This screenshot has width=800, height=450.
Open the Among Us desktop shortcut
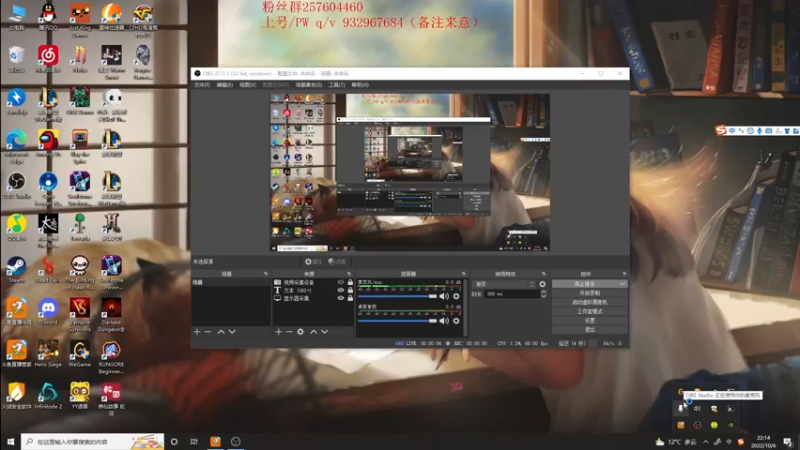pyautogui.click(x=48, y=143)
